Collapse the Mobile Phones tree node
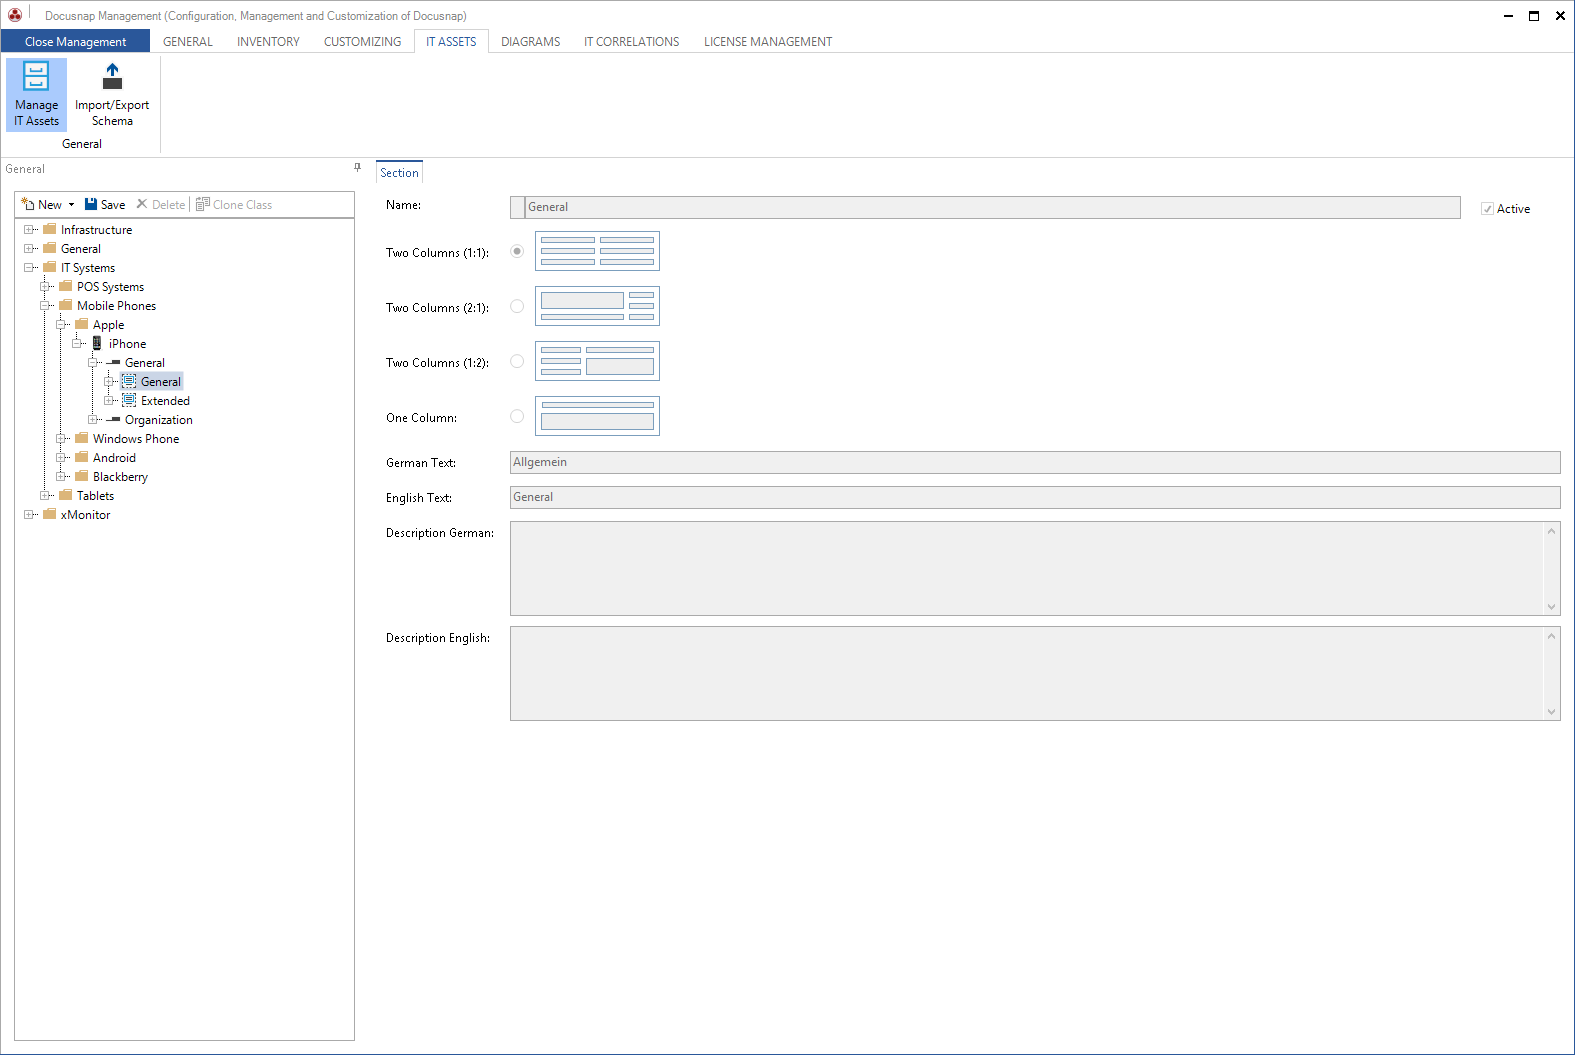1575x1055 pixels. 45,305
